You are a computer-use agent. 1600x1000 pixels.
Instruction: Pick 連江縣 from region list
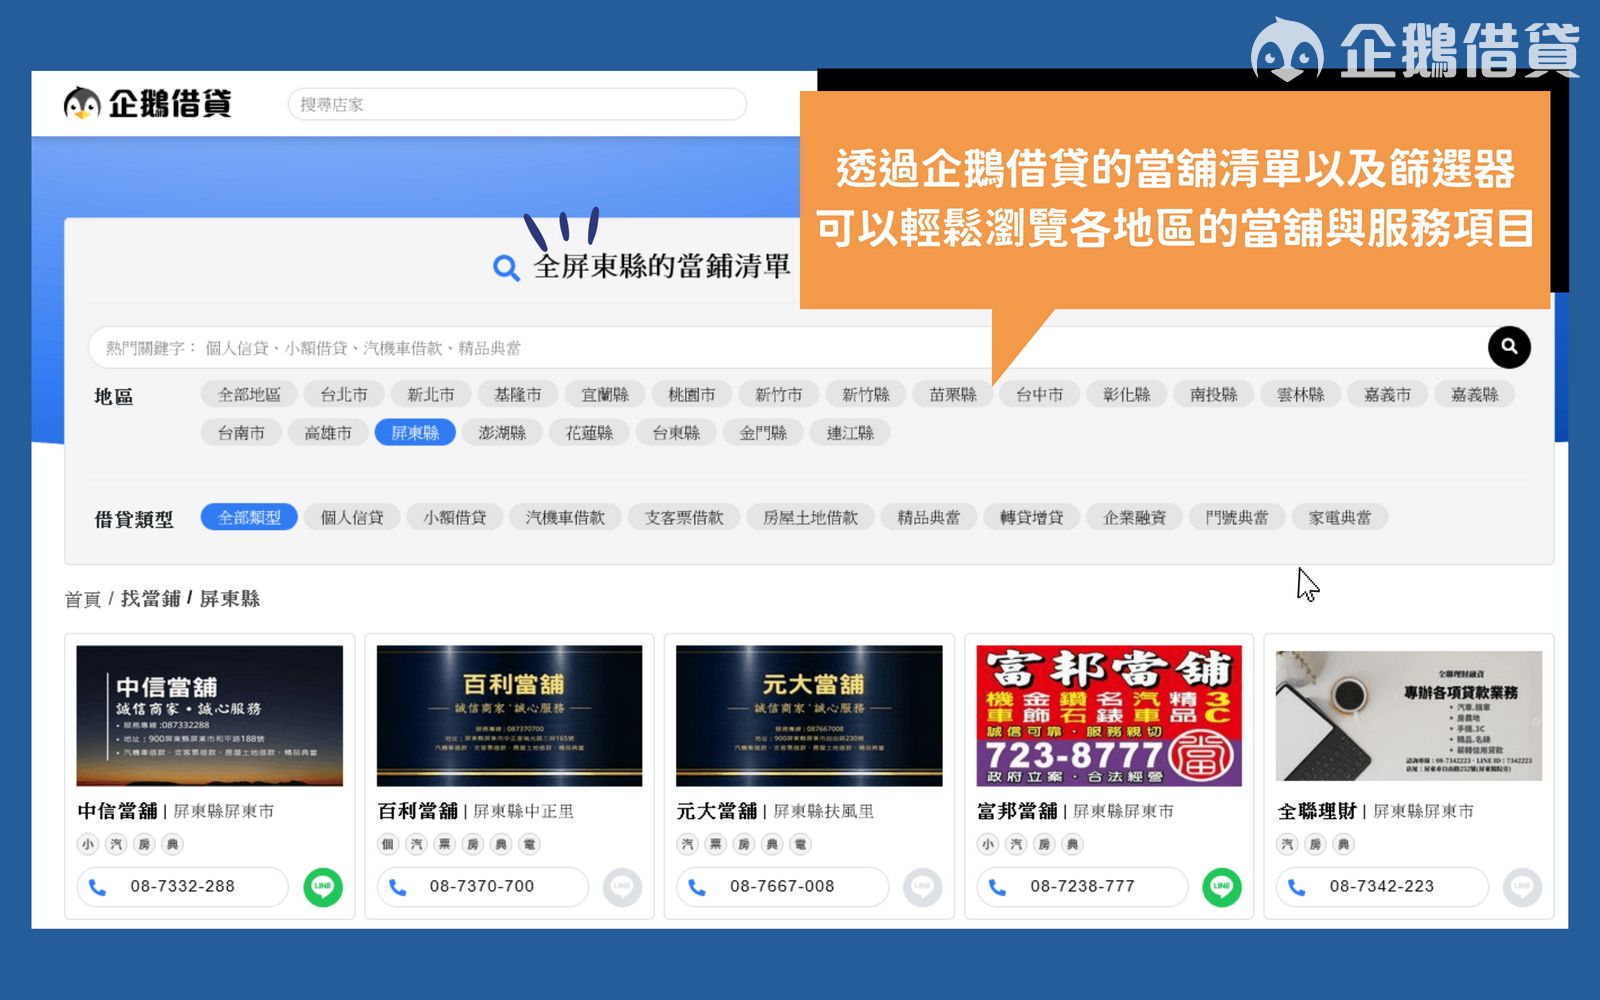(850, 433)
